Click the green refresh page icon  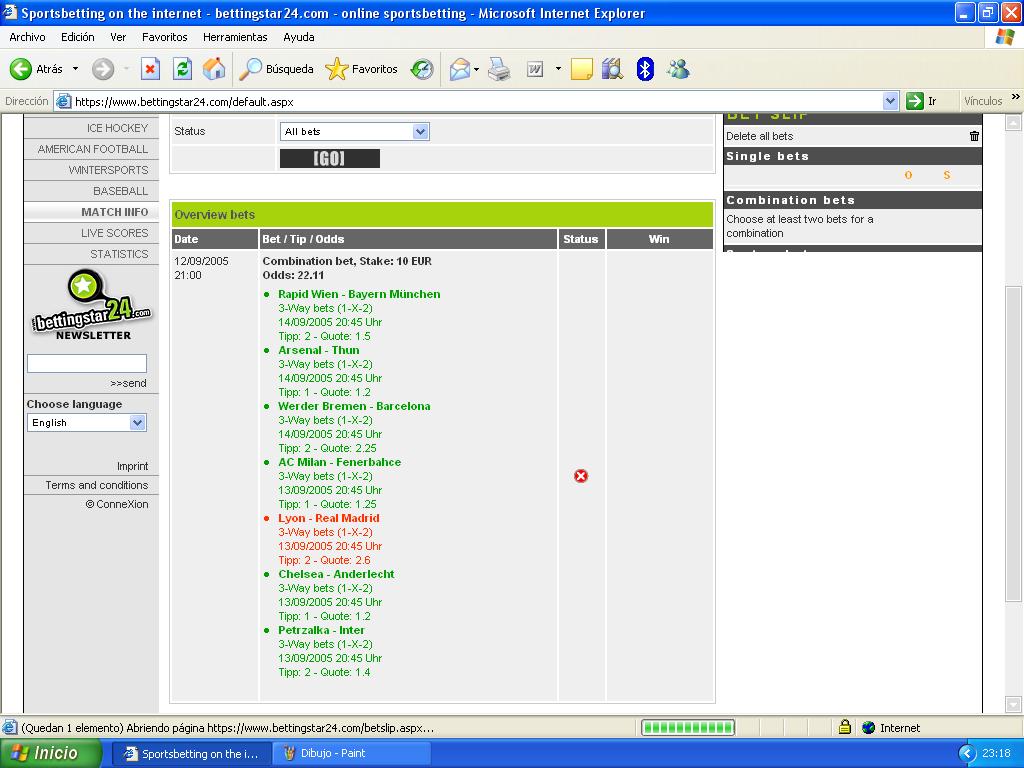(x=182, y=69)
